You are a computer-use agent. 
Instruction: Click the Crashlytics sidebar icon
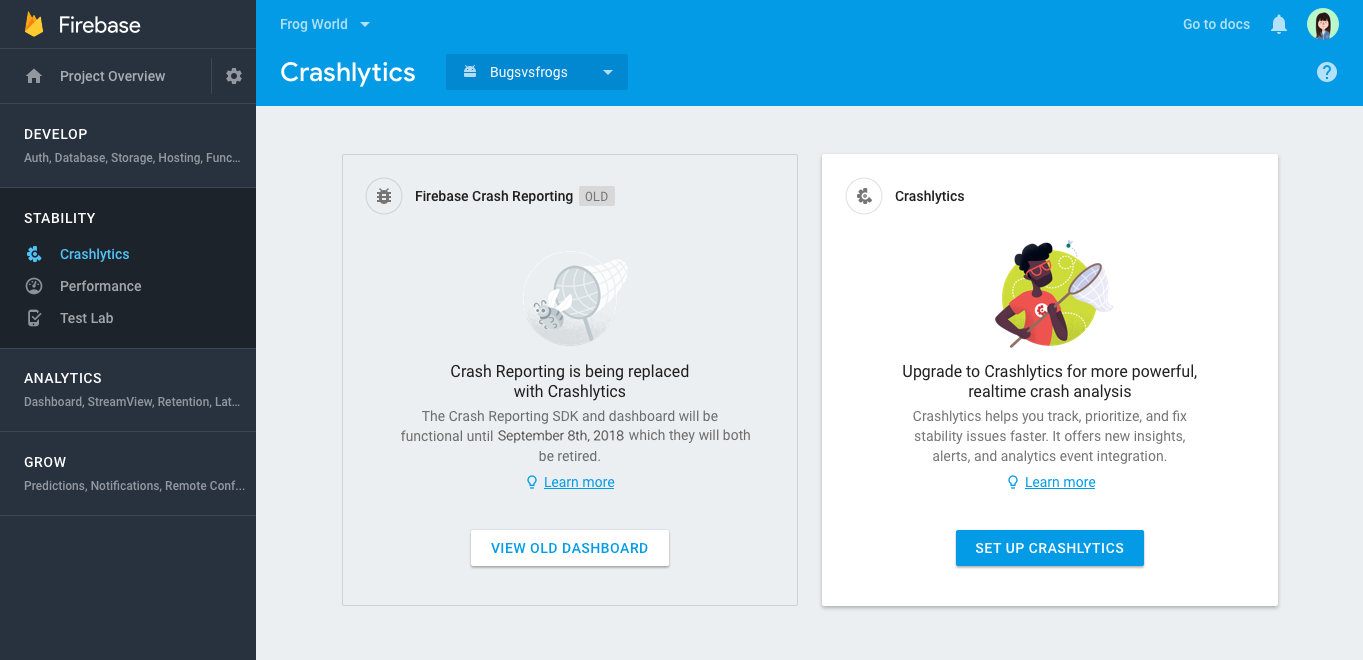34,254
